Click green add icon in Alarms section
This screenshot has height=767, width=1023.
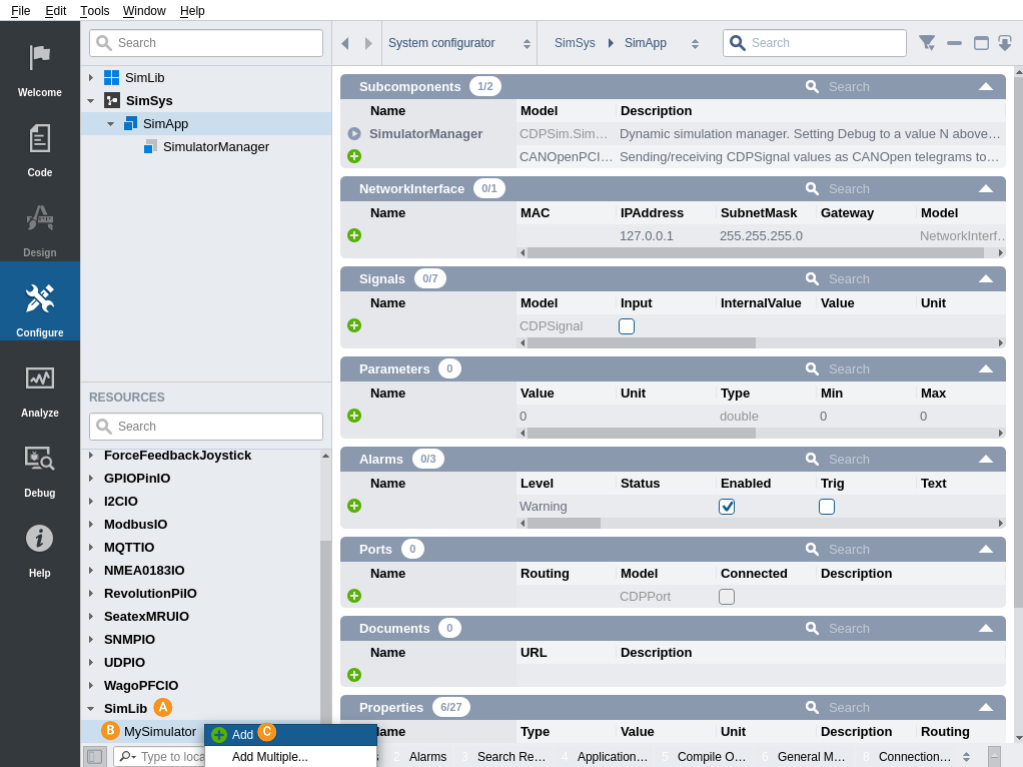click(x=354, y=506)
